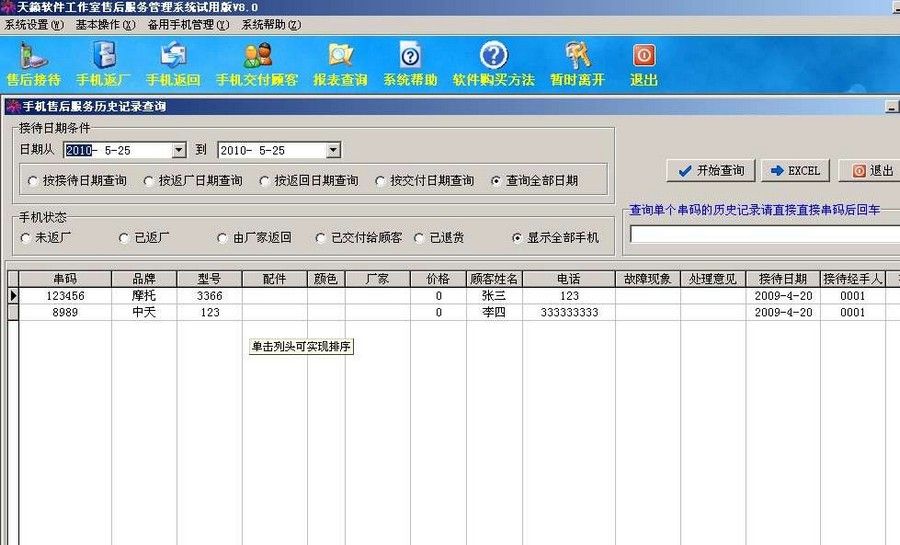Click serial cell 123456
Image resolution: width=900 pixels, height=545 pixels.
point(65,296)
